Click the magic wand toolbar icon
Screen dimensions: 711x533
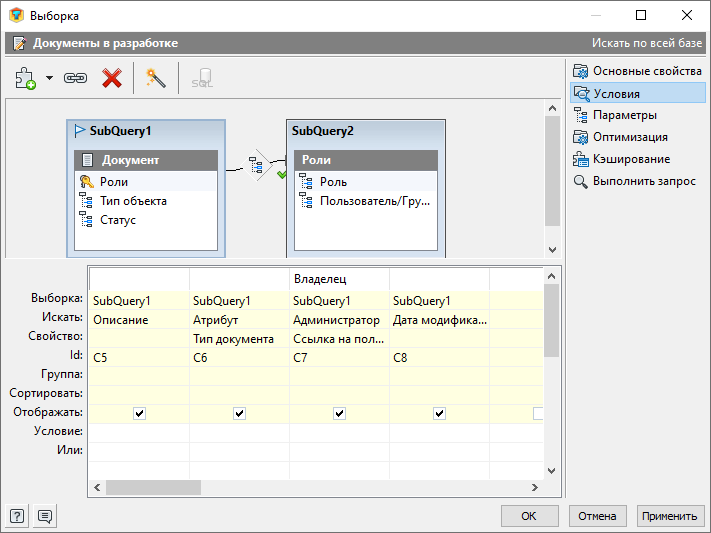tap(155, 78)
